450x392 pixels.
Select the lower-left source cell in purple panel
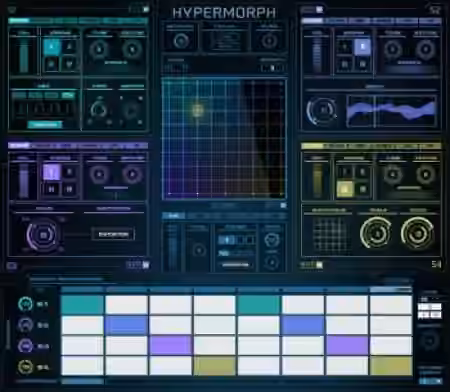[52, 189]
